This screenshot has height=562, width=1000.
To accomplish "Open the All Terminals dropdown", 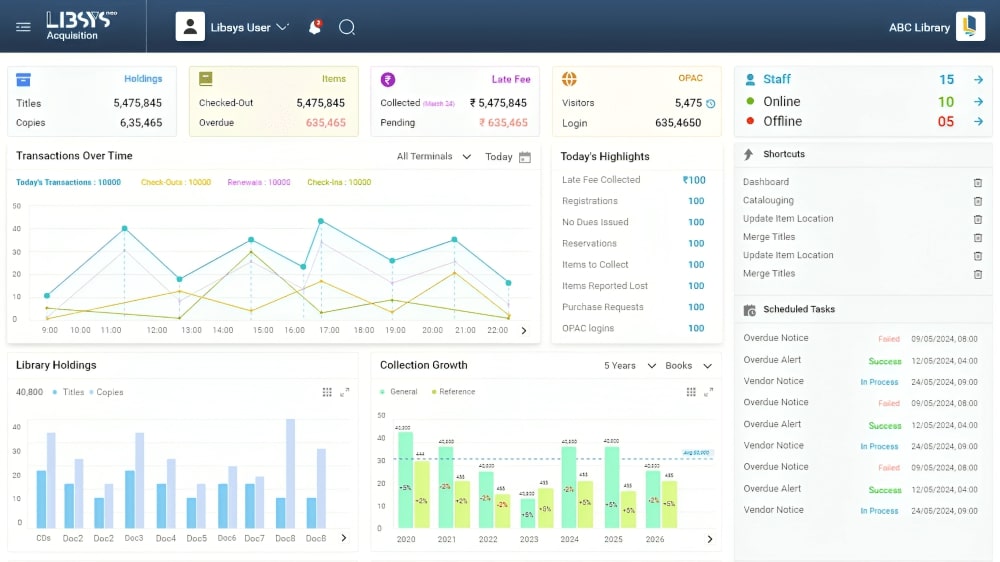I will pyautogui.click(x=434, y=156).
